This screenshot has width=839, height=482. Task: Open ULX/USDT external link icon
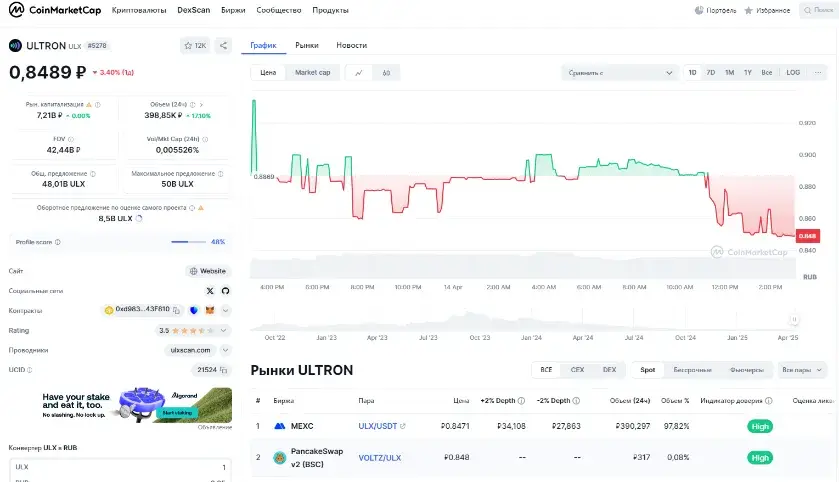403,426
